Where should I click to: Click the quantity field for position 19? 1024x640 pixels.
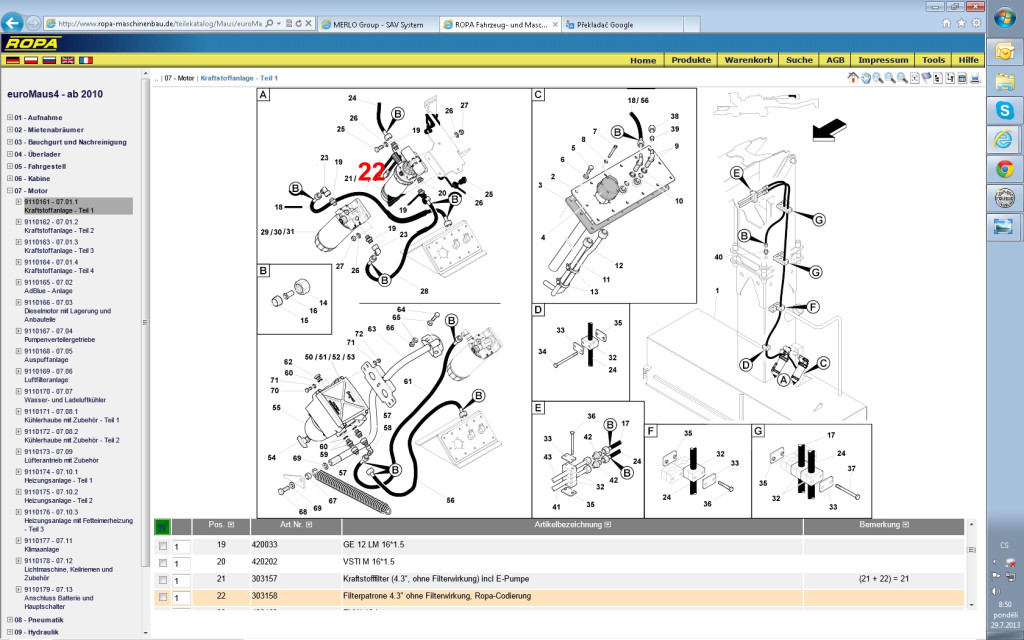pos(182,547)
